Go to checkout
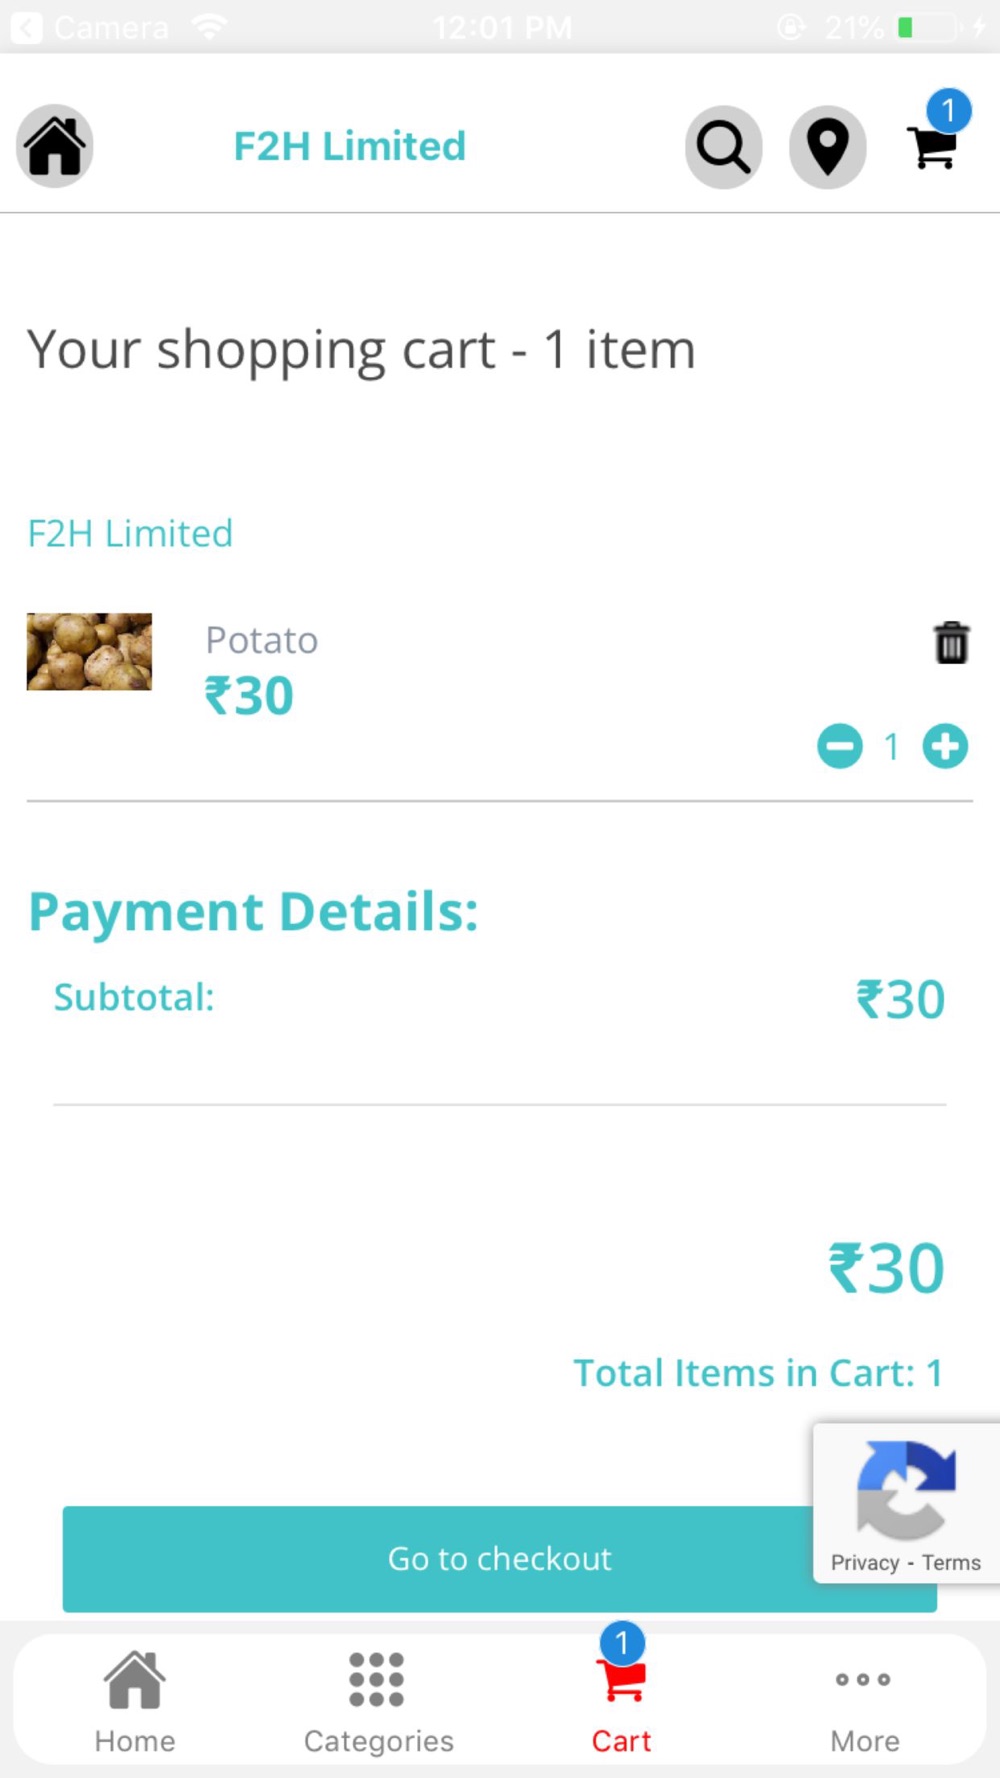This screenshot has height=1778, width=1000. point(499,1558)
